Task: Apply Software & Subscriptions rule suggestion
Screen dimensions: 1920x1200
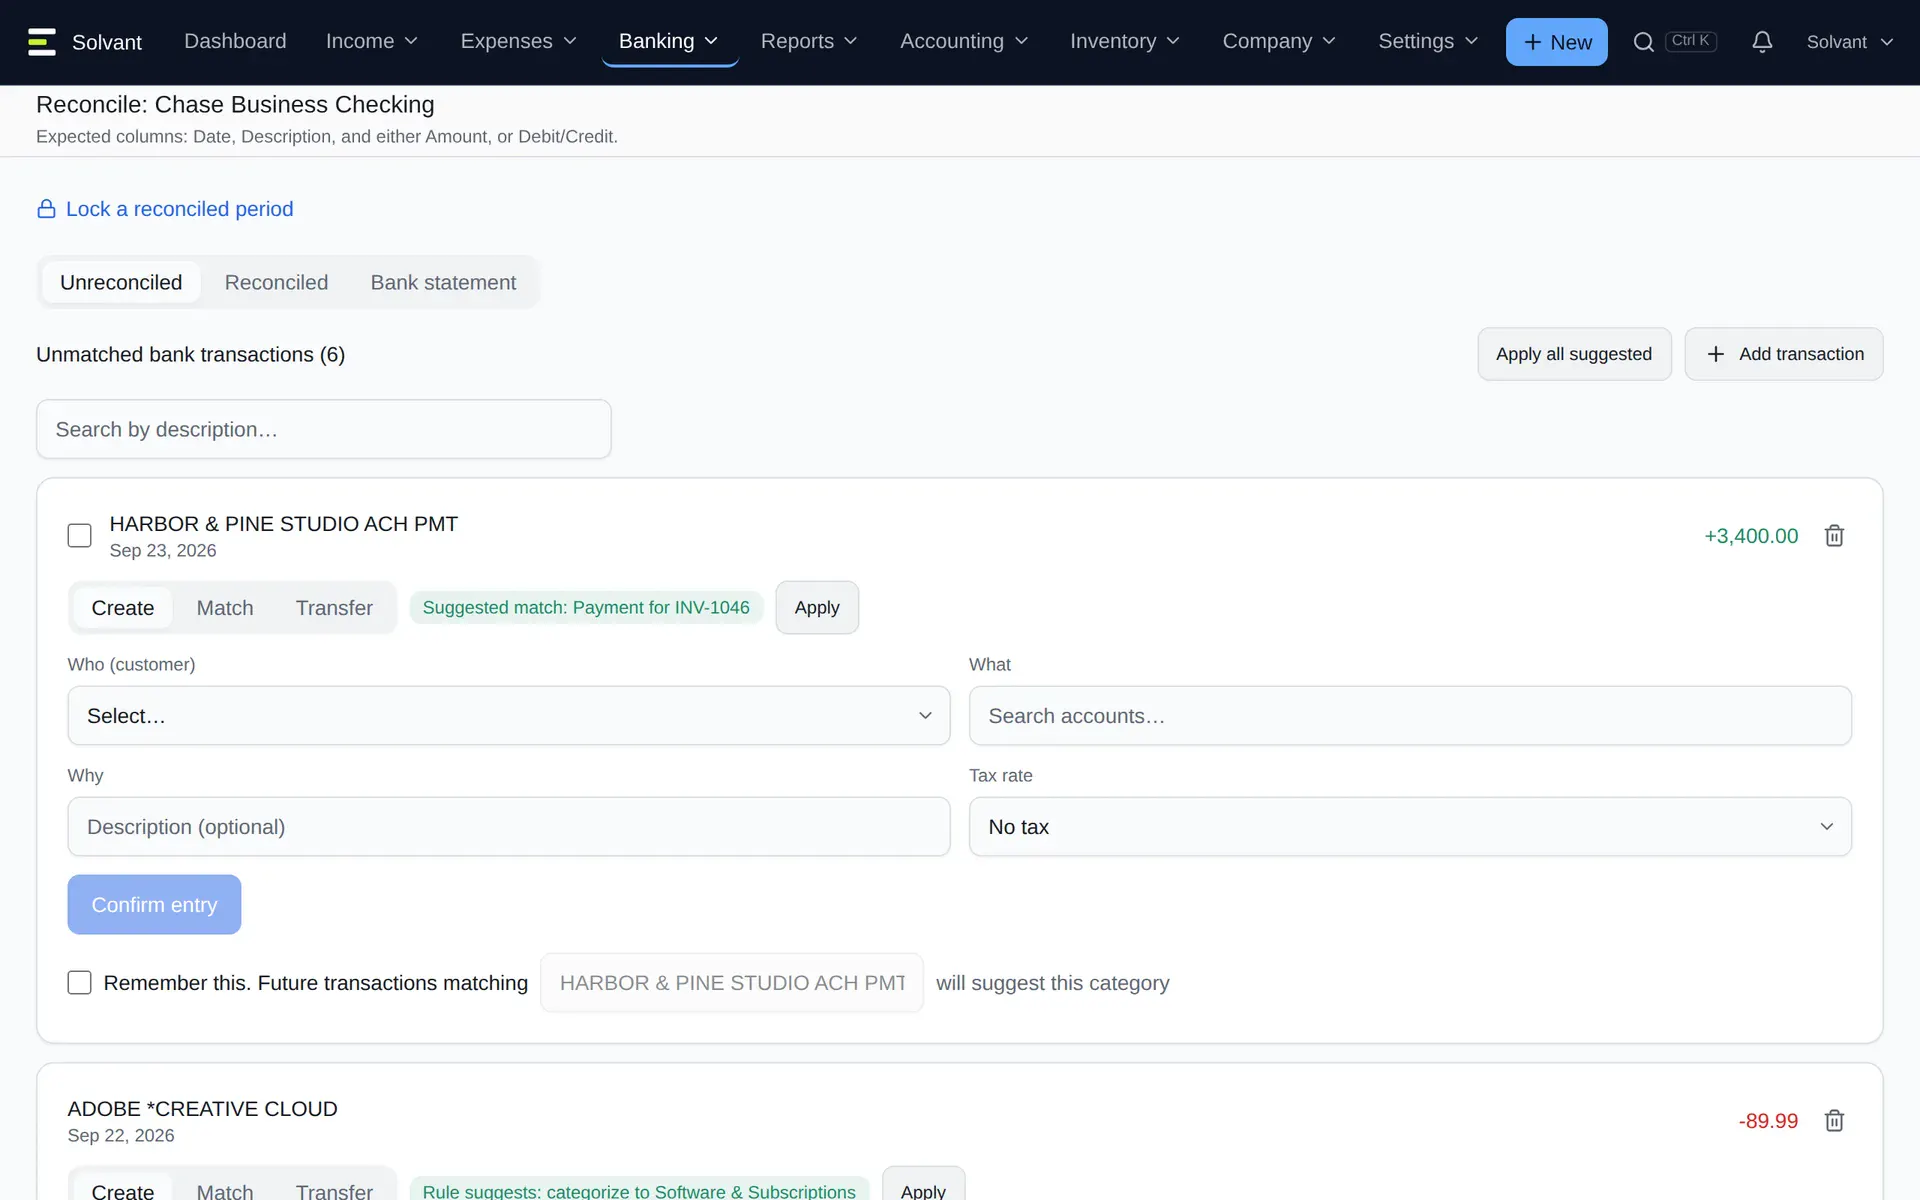Action: pos(923,1185)
